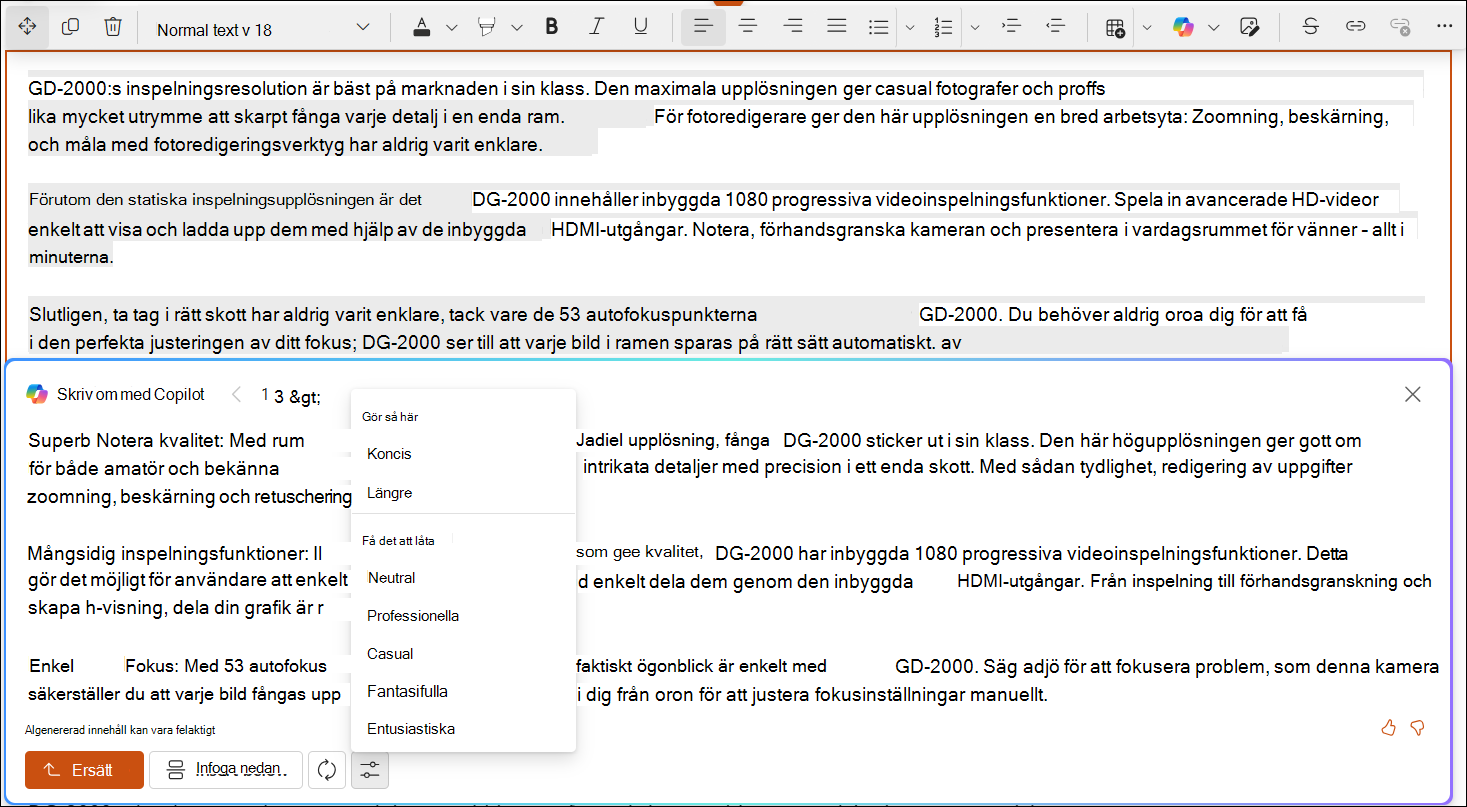
Task: Click the Infoga nedan button
Action: pyautogui.click(x=225, y=770)
